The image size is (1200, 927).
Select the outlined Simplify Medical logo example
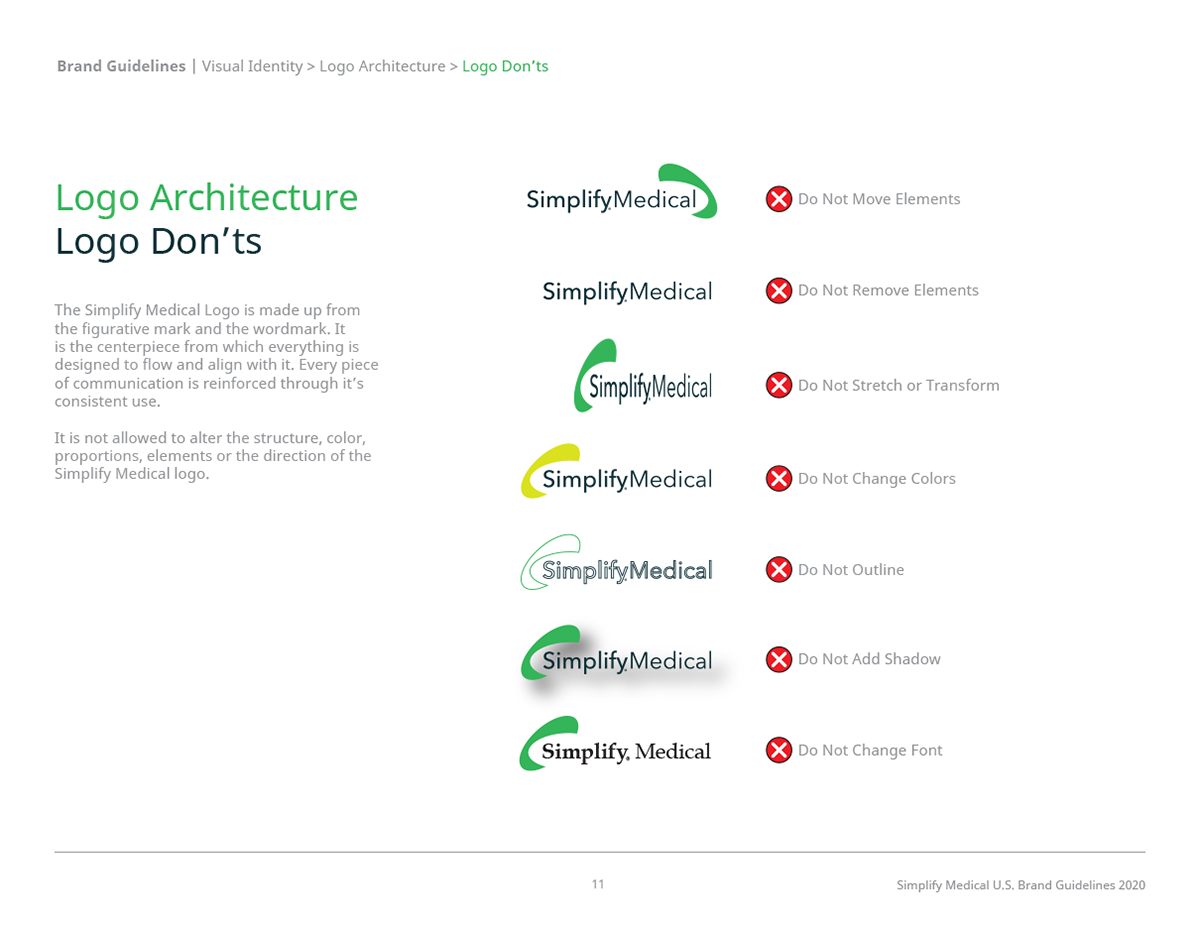tap(616, 562)
